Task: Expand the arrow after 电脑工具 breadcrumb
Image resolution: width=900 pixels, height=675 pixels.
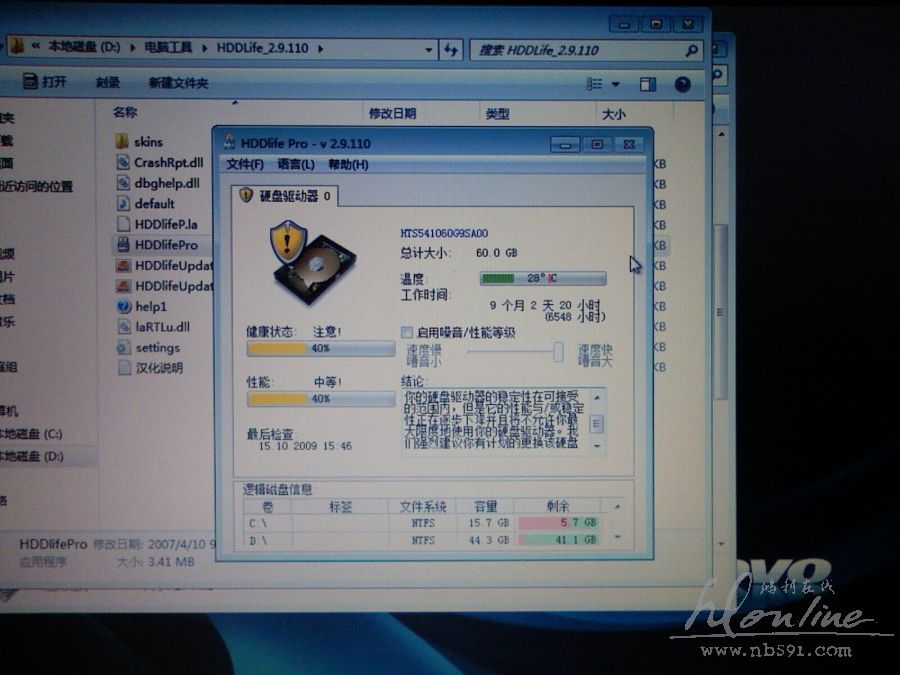Action: pyautogui.click(x=204, y=48)
